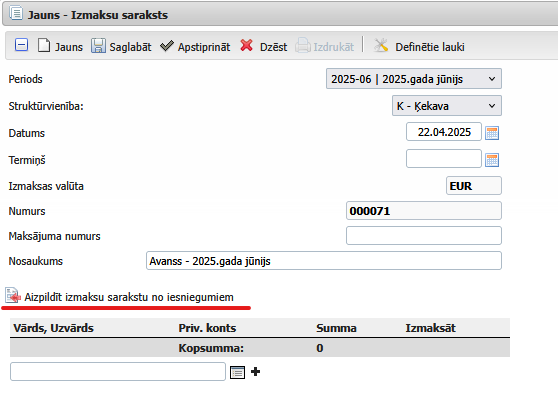Delete the list with Dzēst
The height and width of the screenshot is (395, 558).
273,47
